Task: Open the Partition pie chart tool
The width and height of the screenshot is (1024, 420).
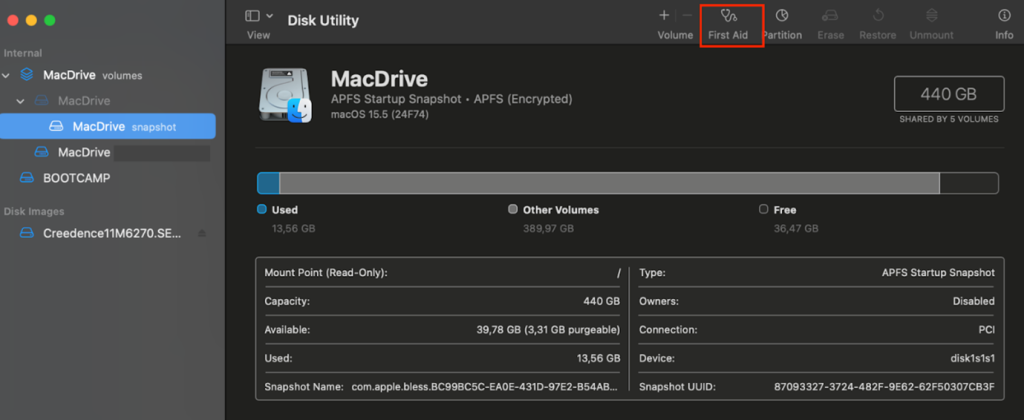Action: pyautogui.click(x=782, y=15)
